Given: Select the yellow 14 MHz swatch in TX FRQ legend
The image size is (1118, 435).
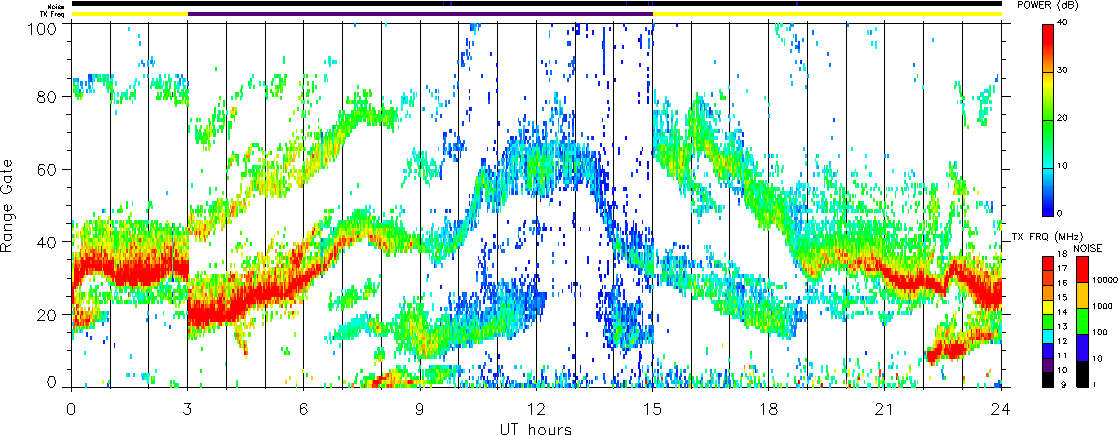Looking at the screenshot, I should tap(1047, 307).
